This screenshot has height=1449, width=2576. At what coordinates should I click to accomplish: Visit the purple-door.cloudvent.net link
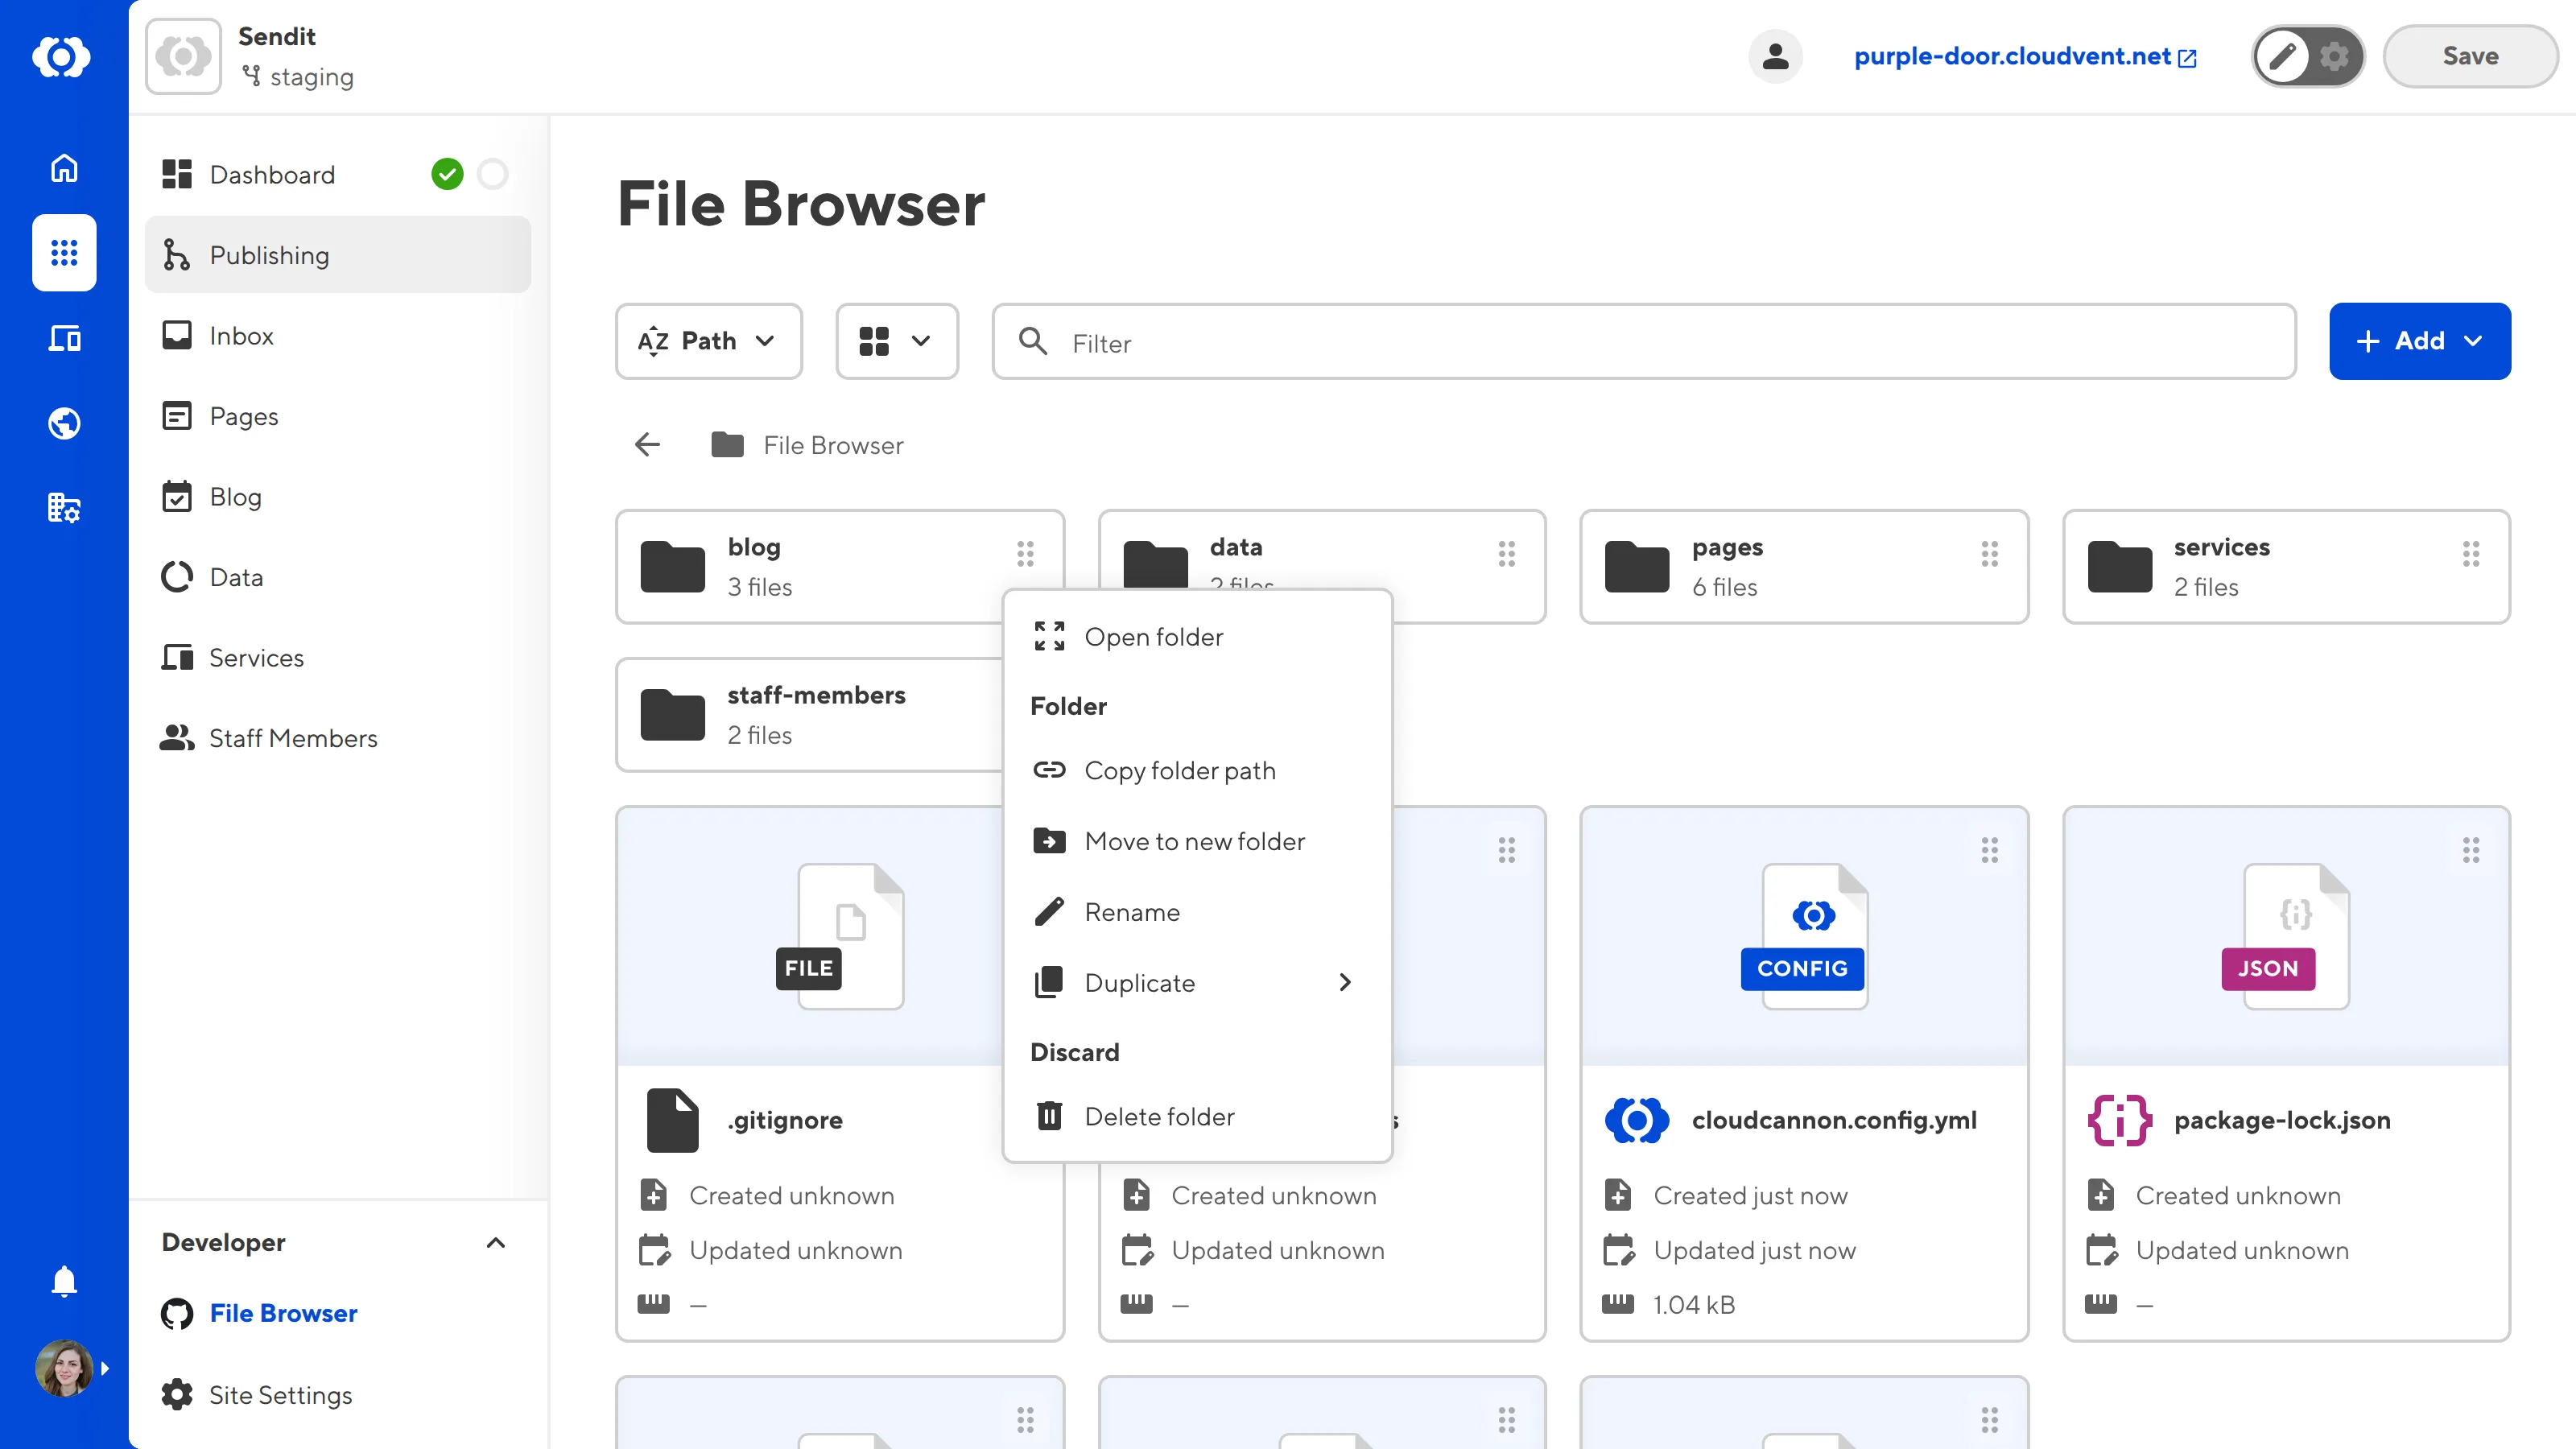click(x=2013, y=56)
